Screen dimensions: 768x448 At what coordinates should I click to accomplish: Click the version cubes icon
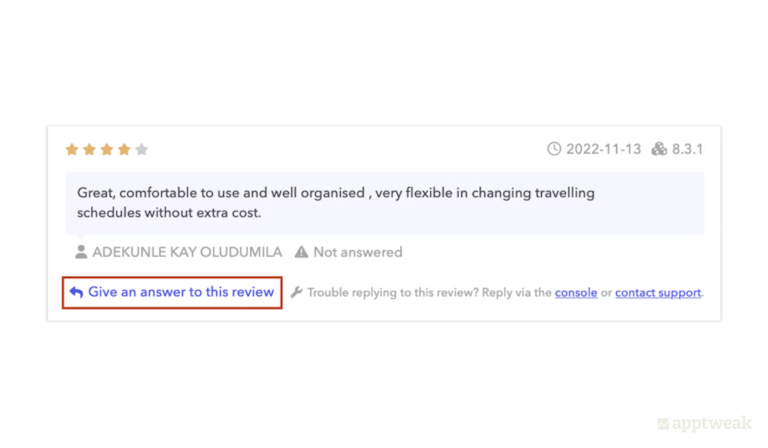click(x=659, y=149)
